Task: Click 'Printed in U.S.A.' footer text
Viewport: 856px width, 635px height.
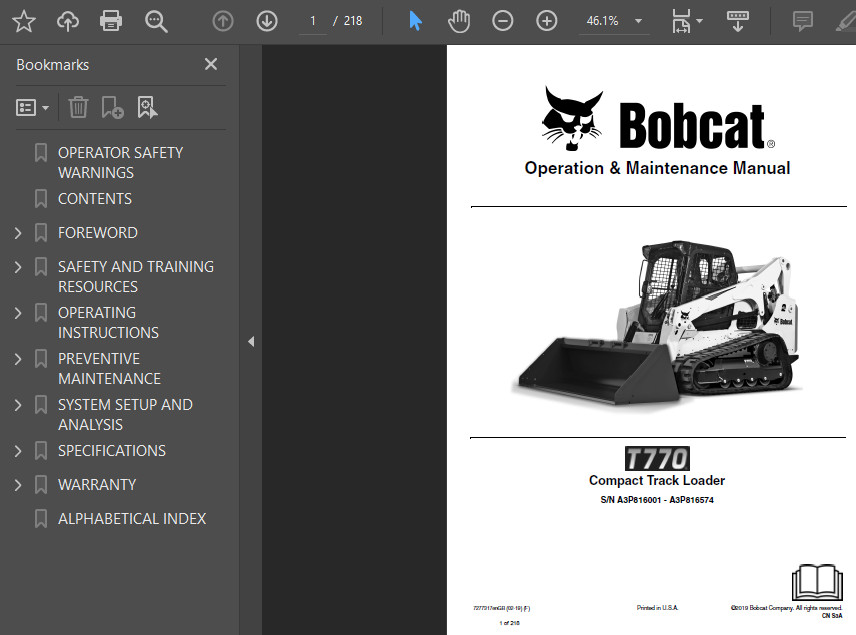Action: [657, 608]
